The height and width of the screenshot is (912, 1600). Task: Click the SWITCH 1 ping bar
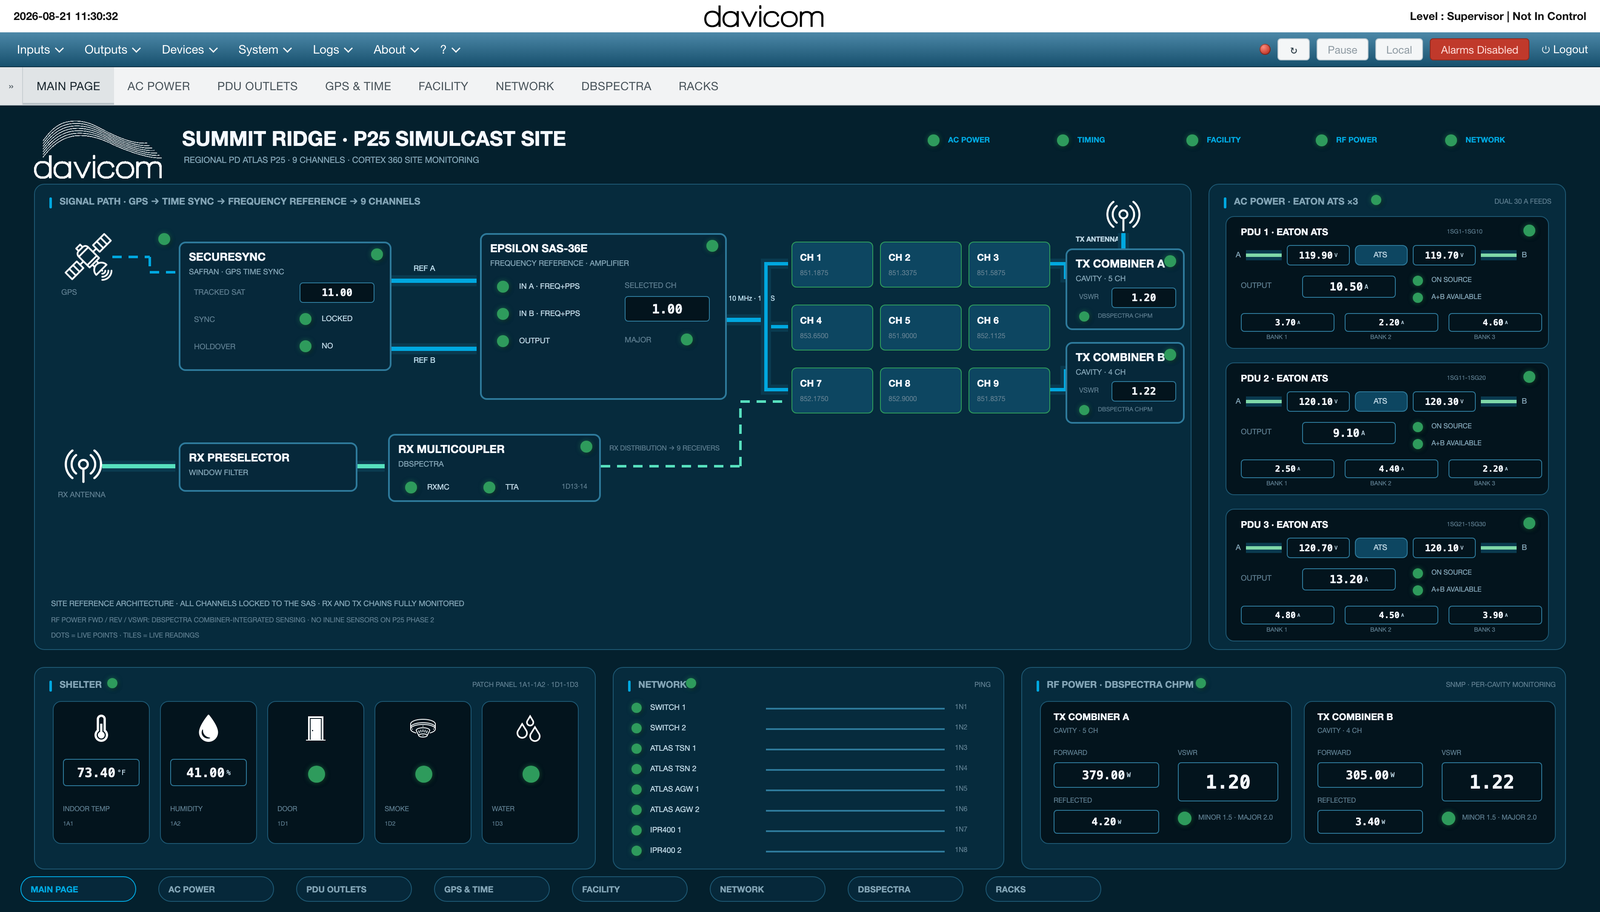(x=855, y=708)
